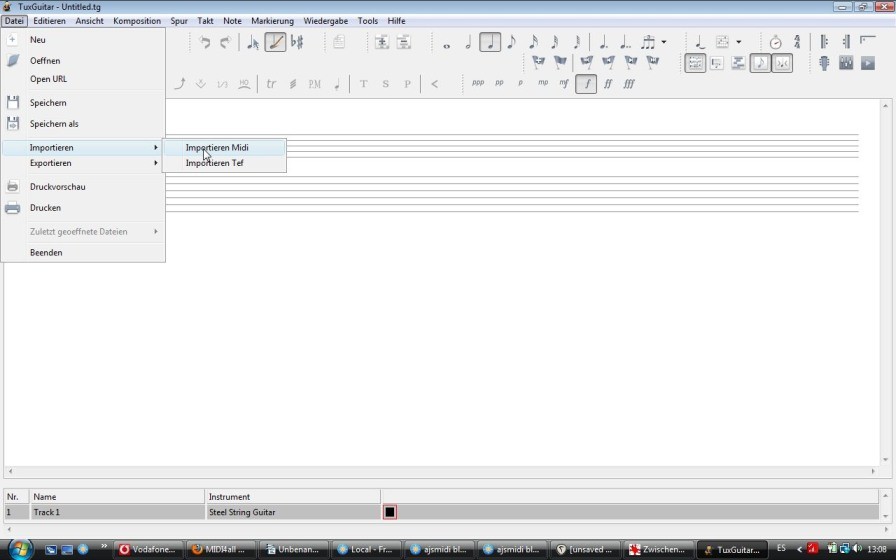Toggle the 'ppp' dynamic
The width and height of the screenshot is (896, 560).
click(x=478, y=83)
